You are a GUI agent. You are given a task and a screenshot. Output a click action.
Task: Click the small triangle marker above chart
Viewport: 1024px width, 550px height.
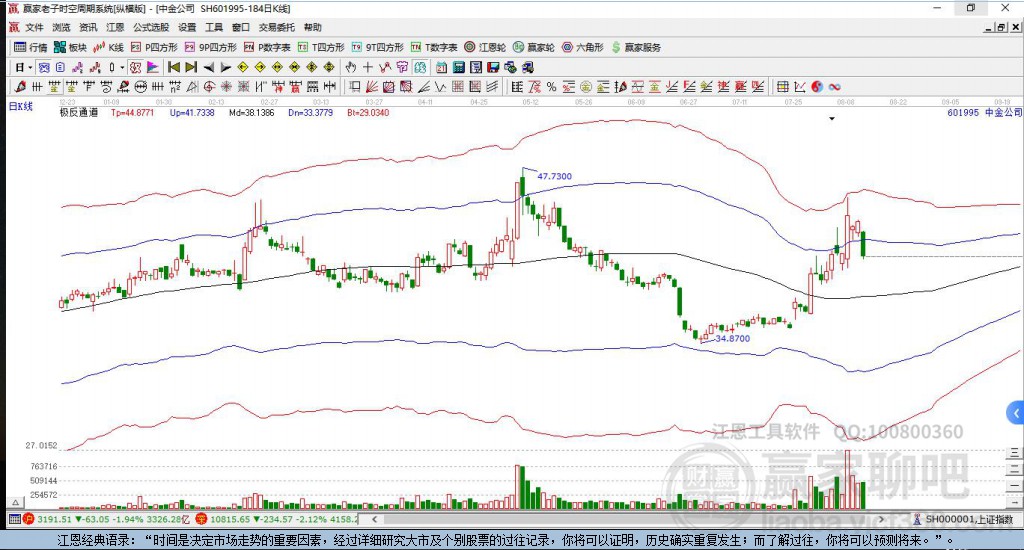[x=832, y=119]
